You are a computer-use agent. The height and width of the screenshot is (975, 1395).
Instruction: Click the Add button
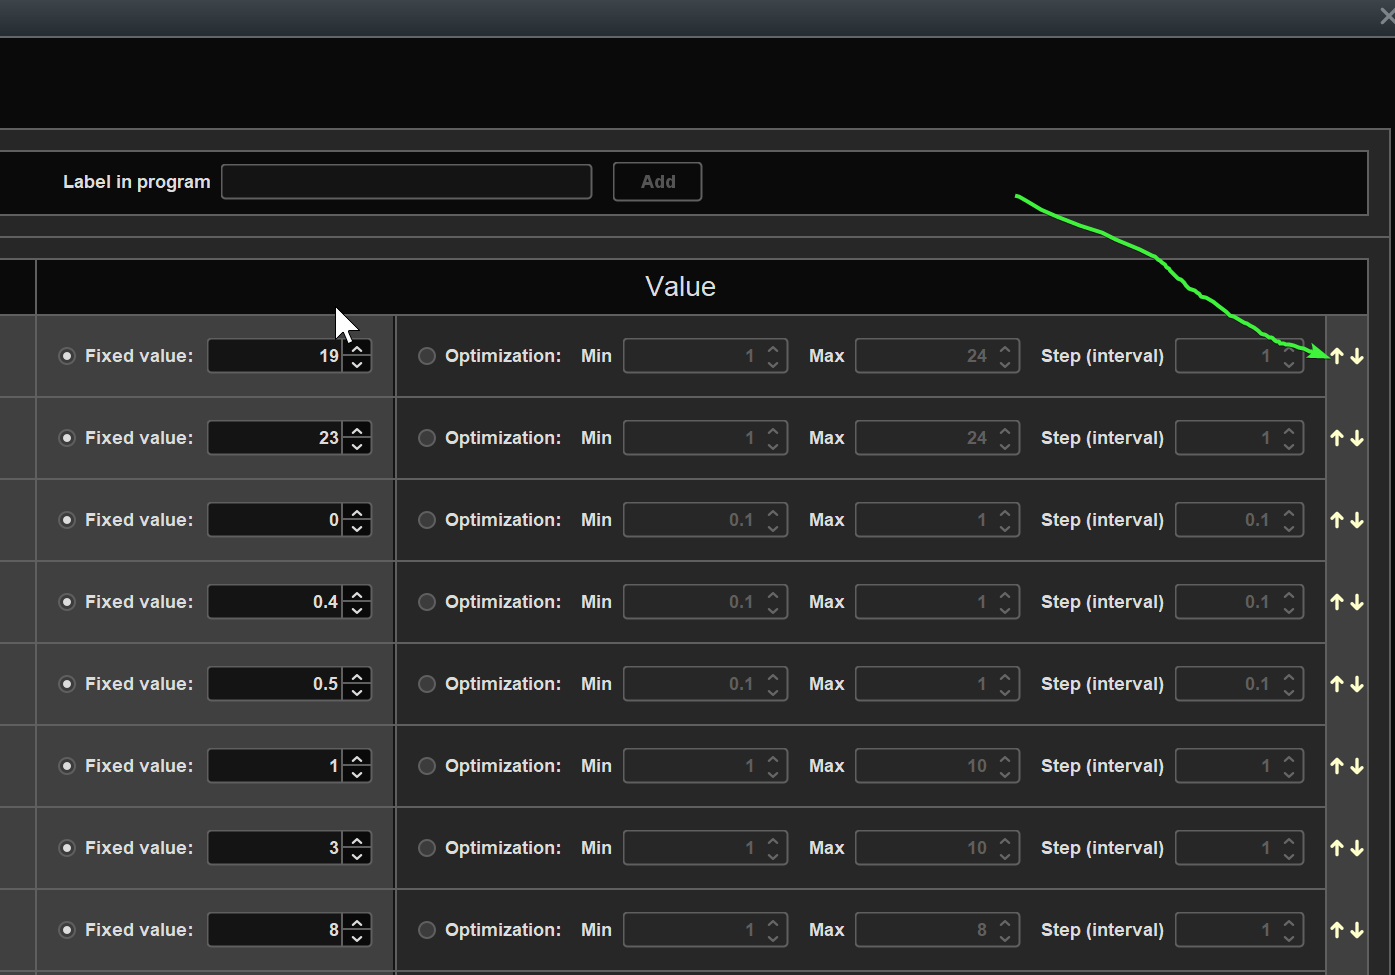(x=658, y=182)
